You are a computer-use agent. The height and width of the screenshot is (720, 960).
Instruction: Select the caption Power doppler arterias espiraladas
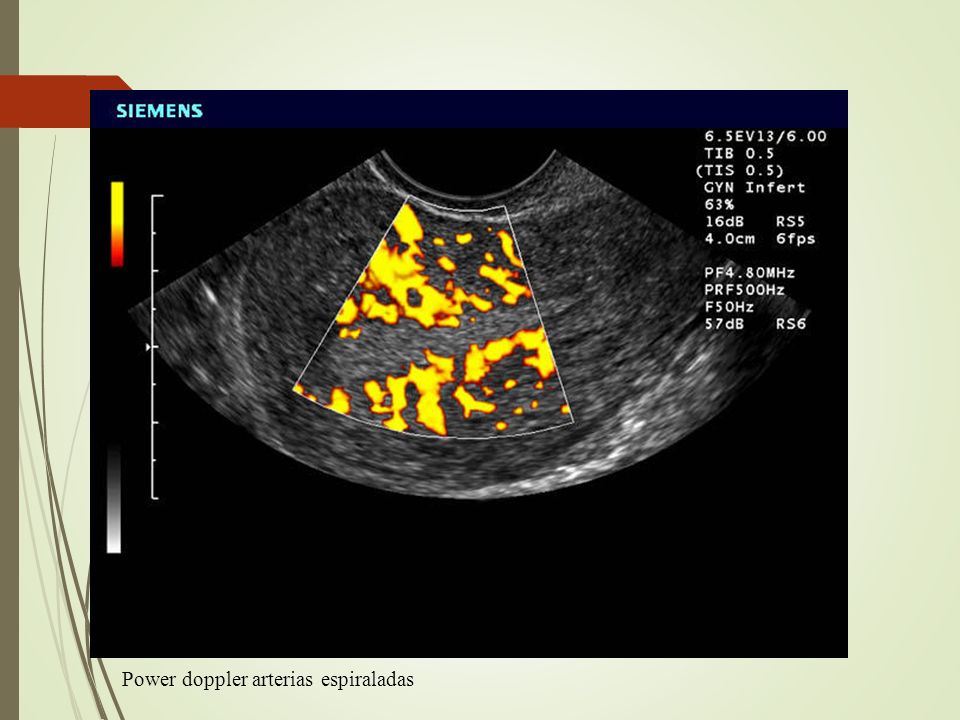[268, 679]
